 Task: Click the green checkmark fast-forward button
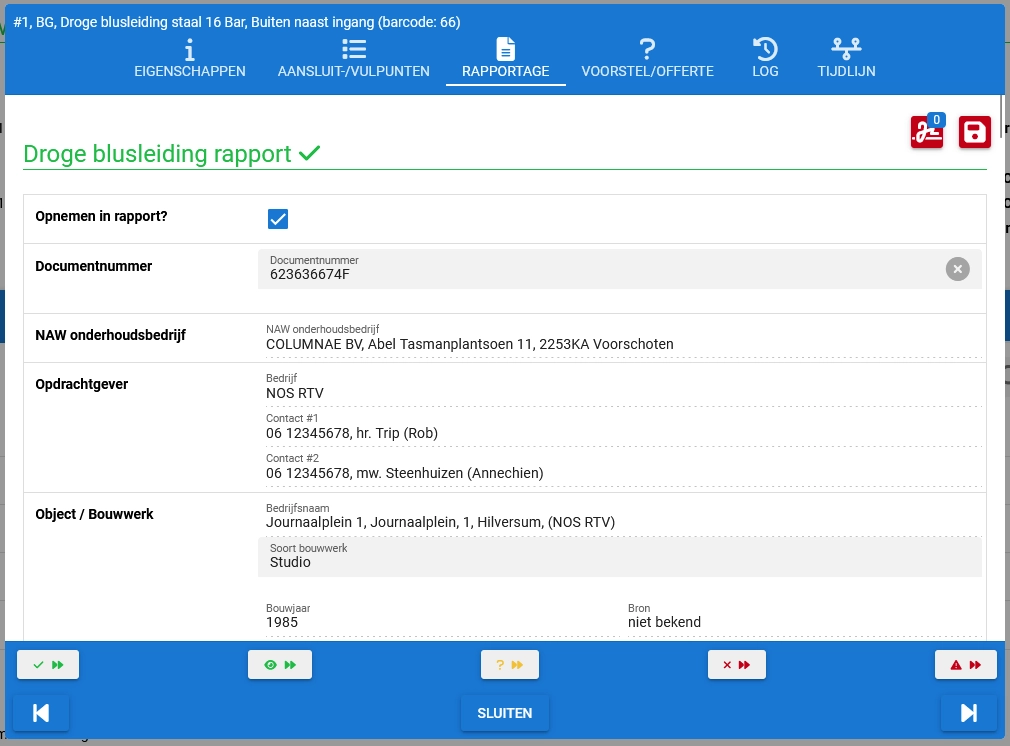(48, 665)
